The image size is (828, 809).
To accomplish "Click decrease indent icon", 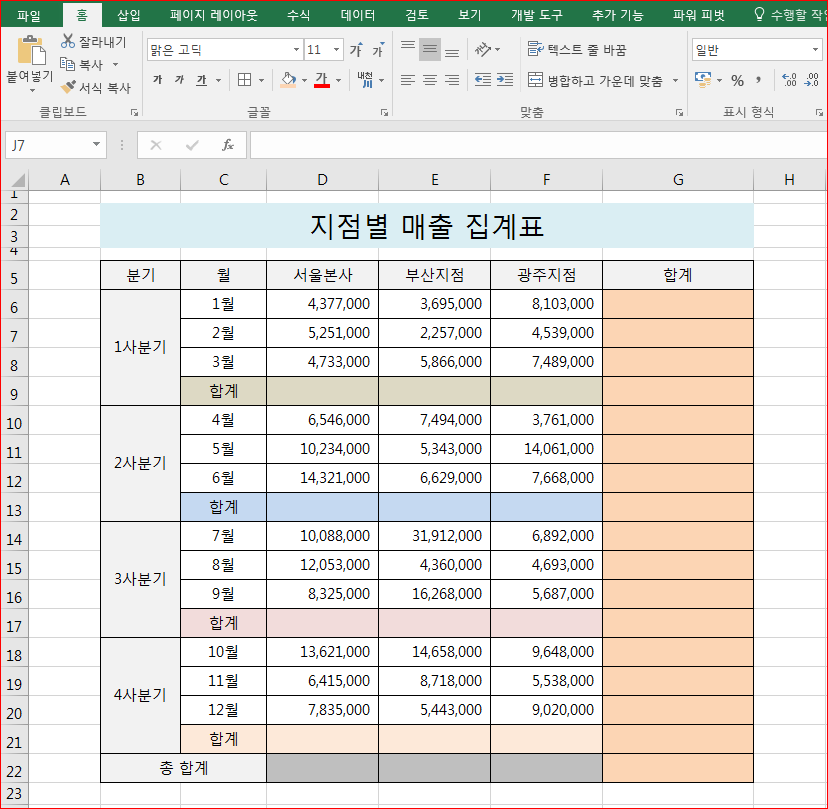I will [x=483, y=80].
